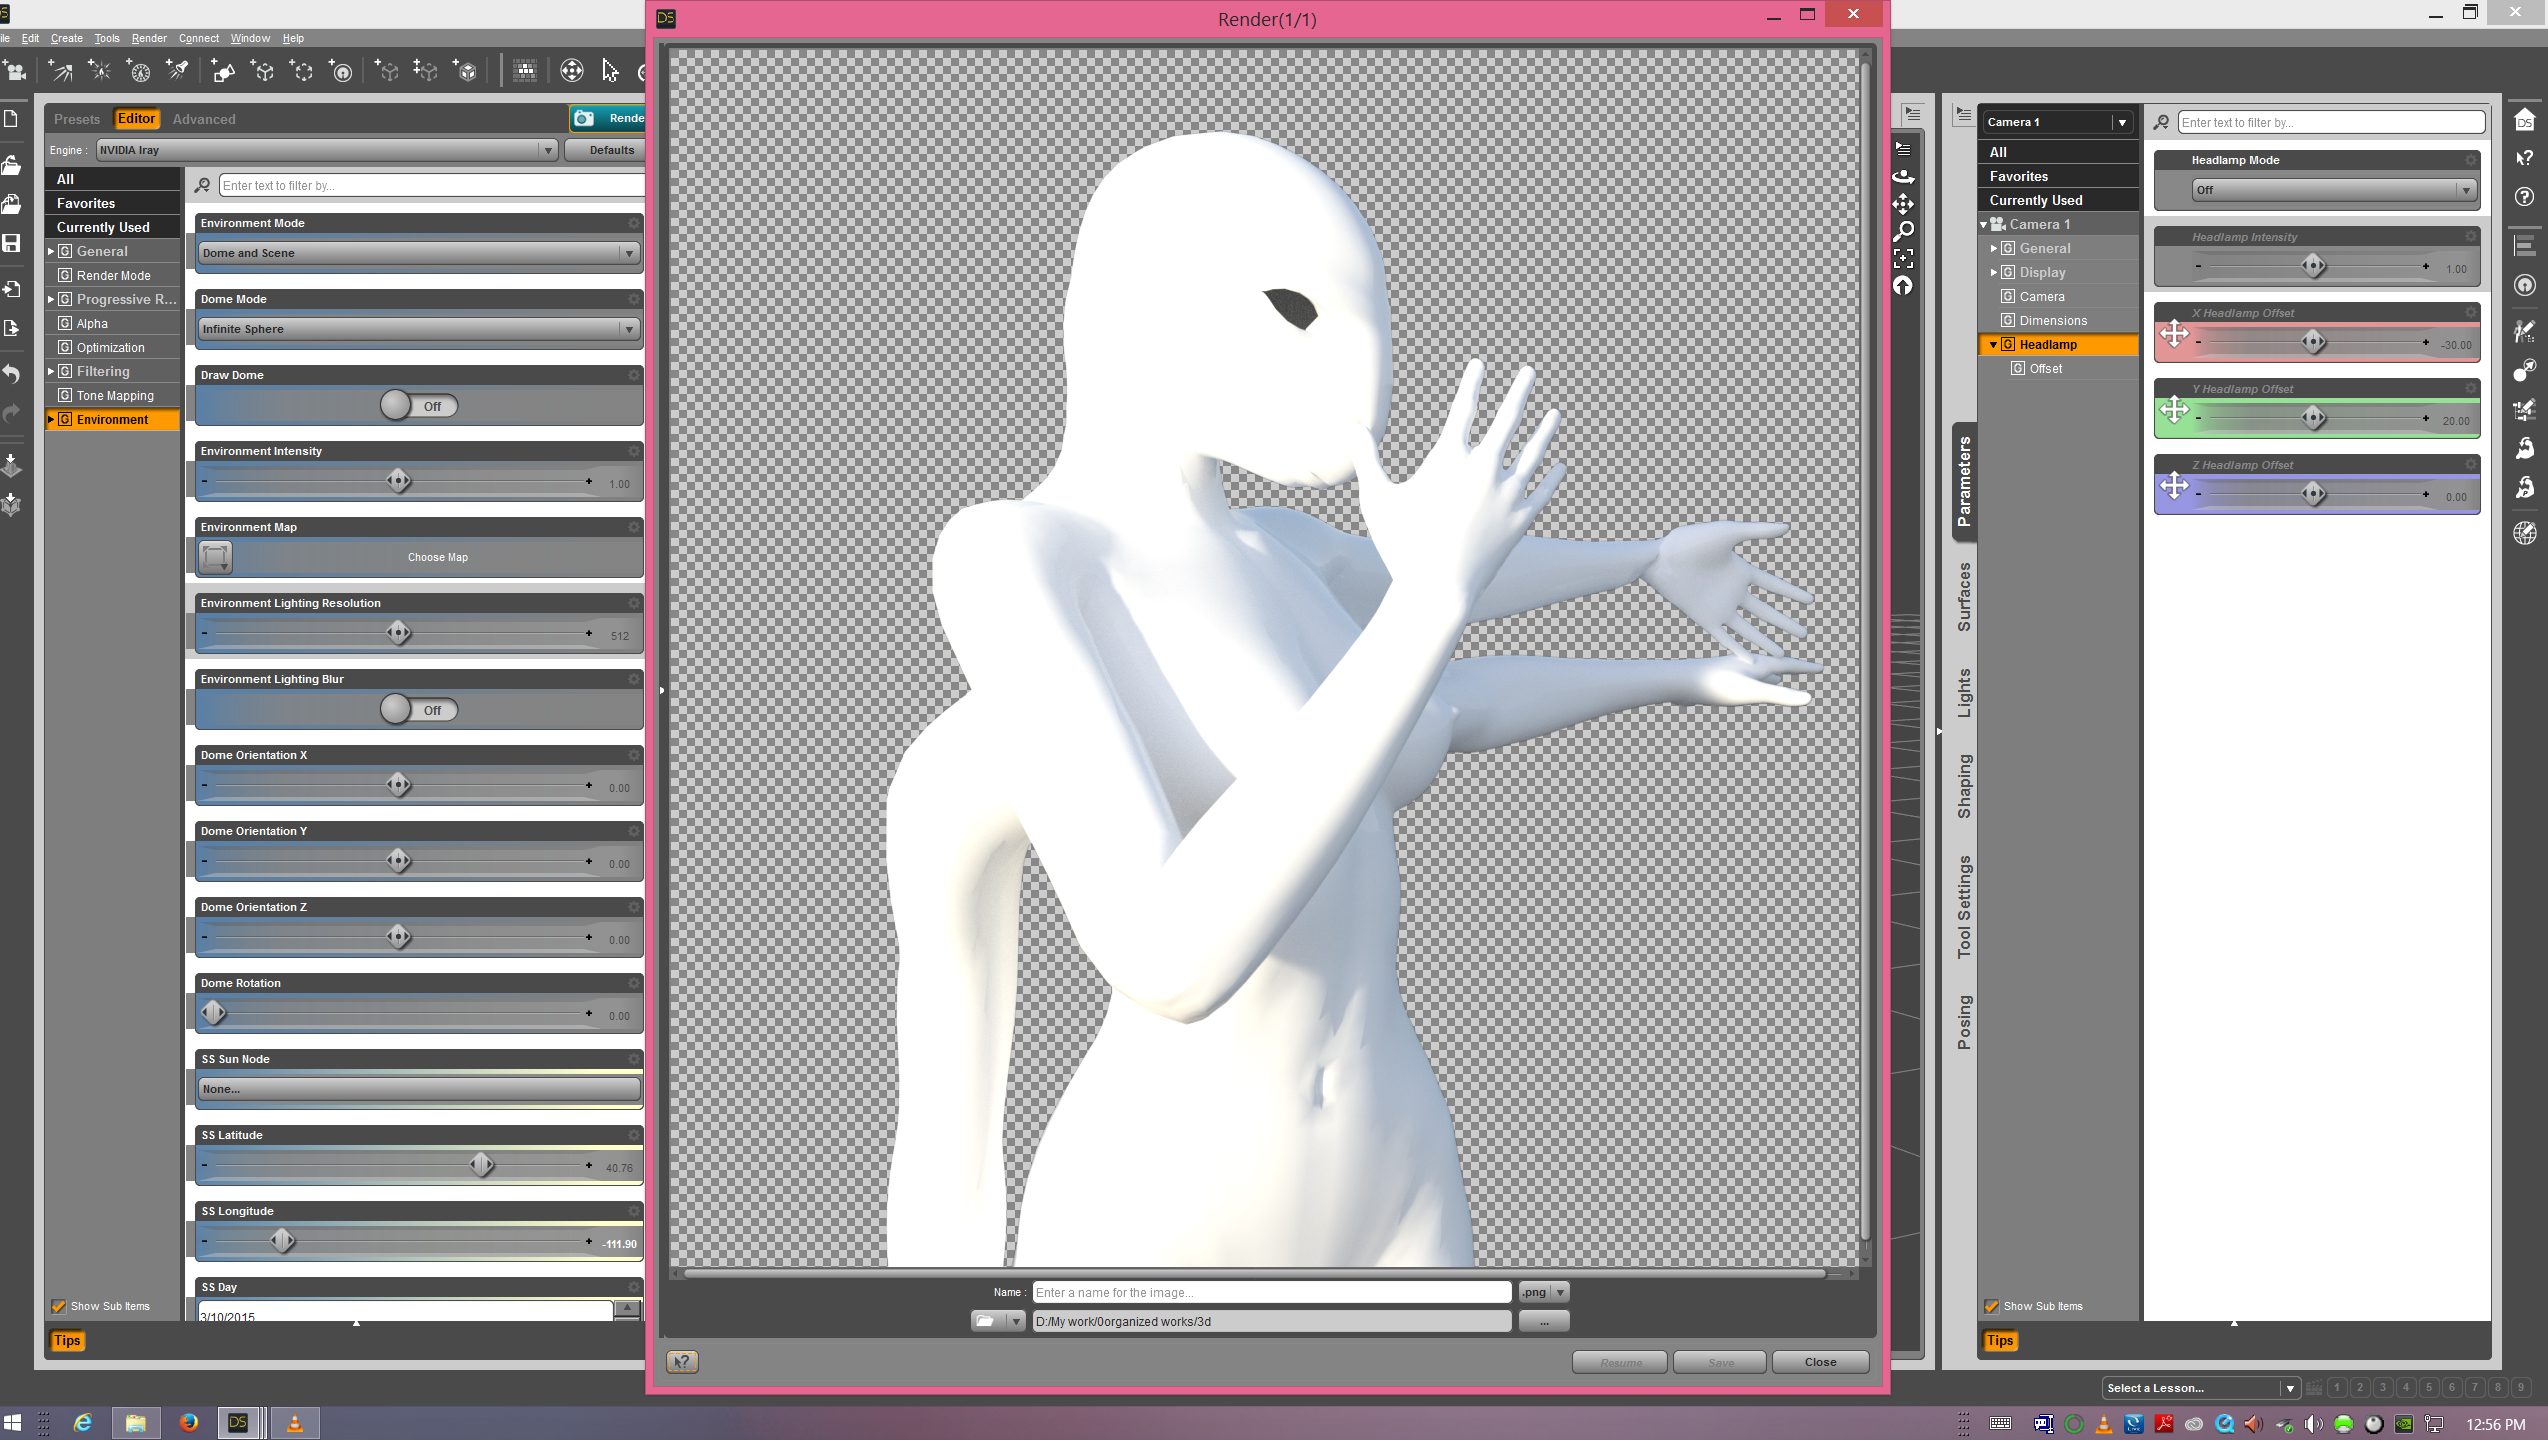Click the image name input field
The height and width of the screenshot is (1440, 2548).
[1271, 1292]
